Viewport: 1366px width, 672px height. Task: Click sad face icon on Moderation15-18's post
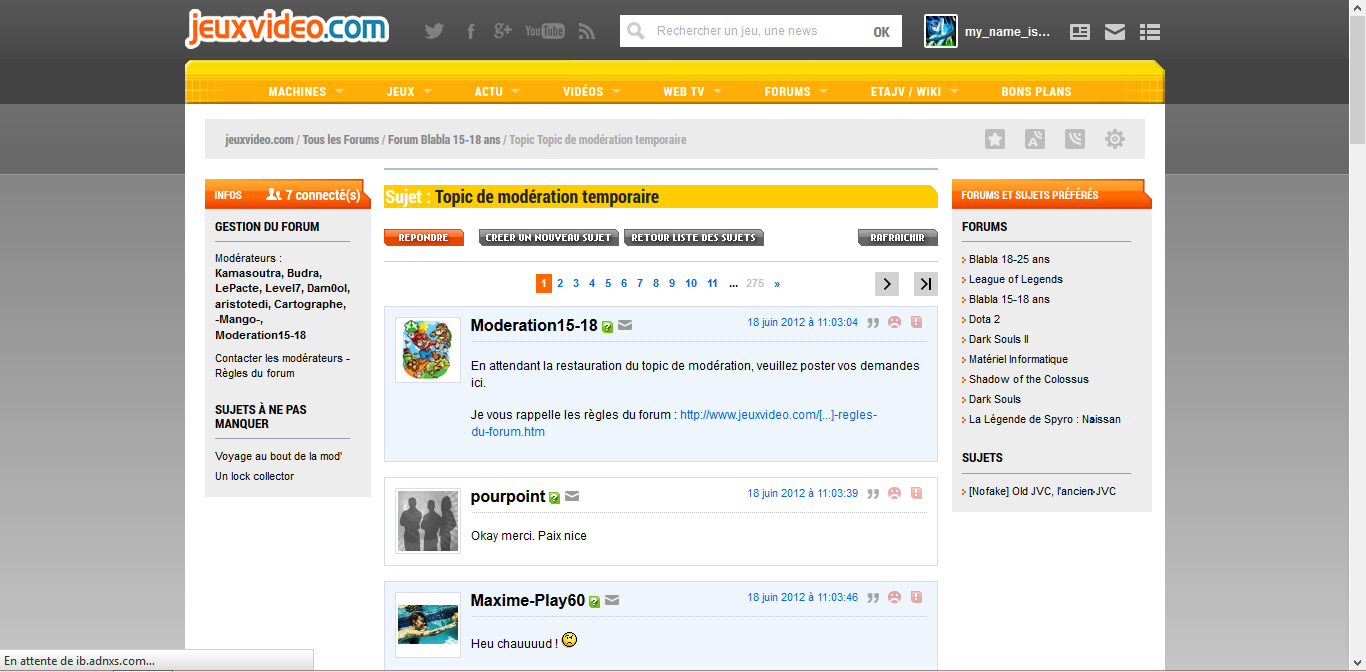tap(895, 322)
